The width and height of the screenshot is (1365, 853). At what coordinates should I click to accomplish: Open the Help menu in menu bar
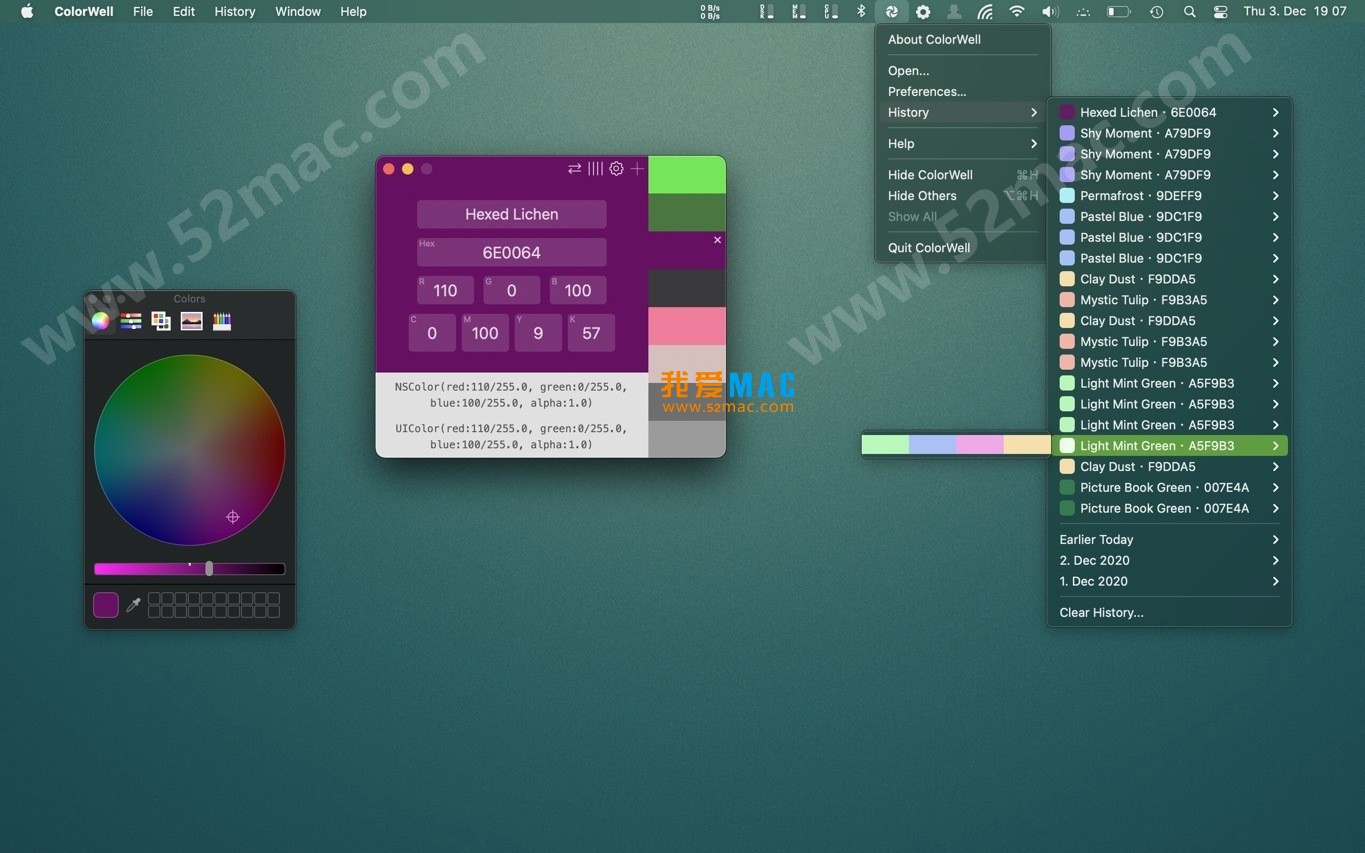[353, 12]
